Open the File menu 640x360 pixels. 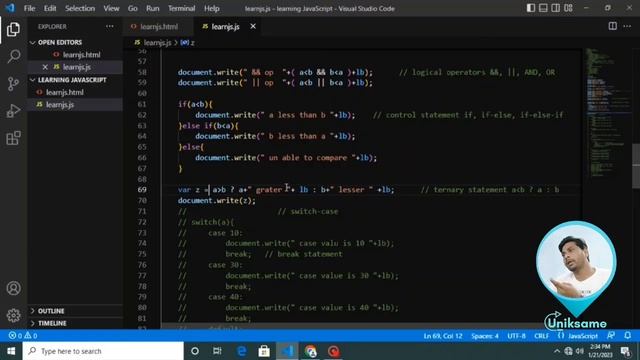click(29, 8)
